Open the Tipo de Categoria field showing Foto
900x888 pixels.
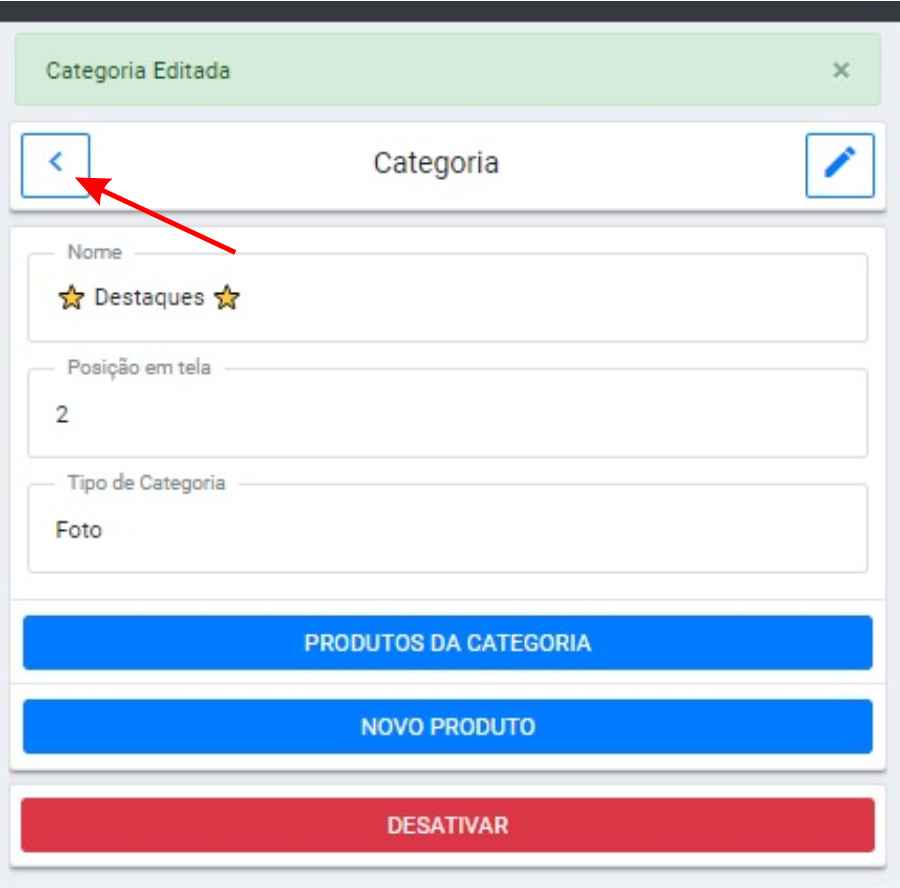tap(447, 530)
